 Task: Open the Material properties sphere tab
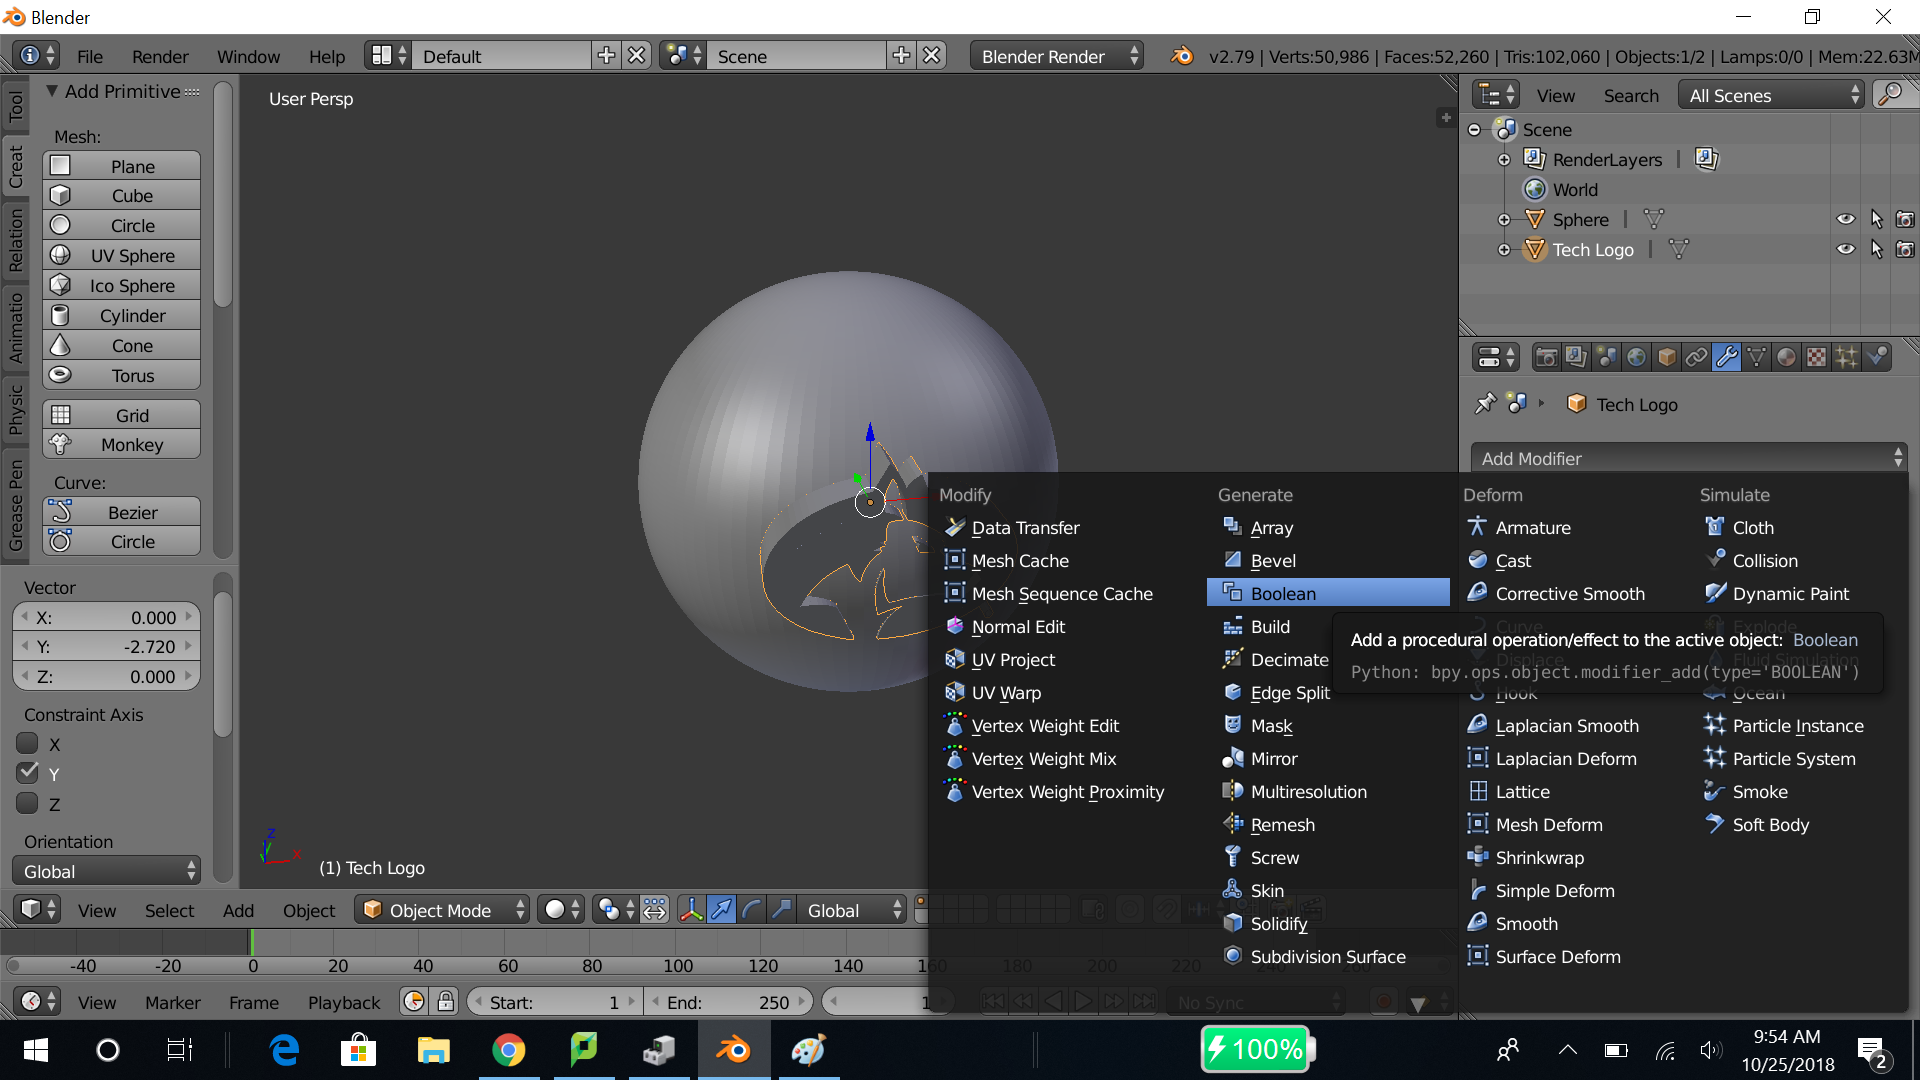click(x=1786, y=357)
